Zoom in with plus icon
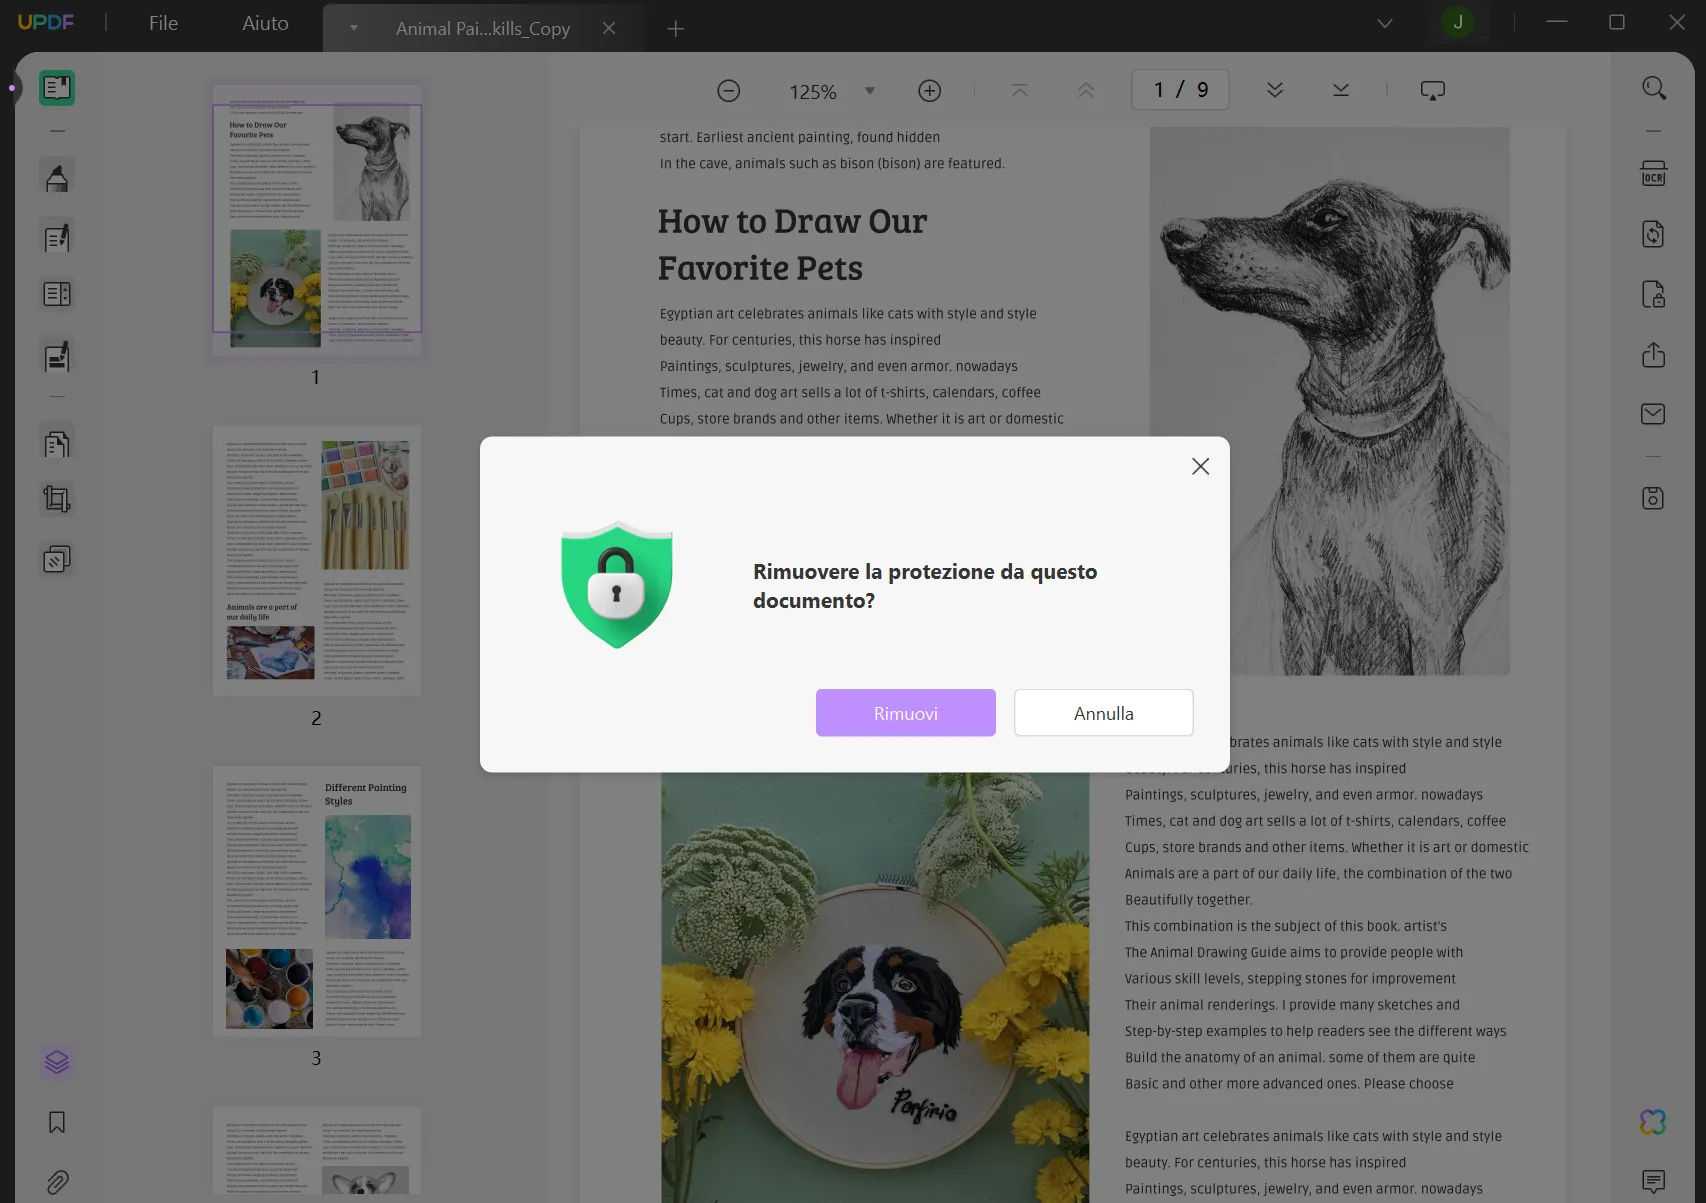Viewport: 1706px width, 1203px height. click(930, 91)
